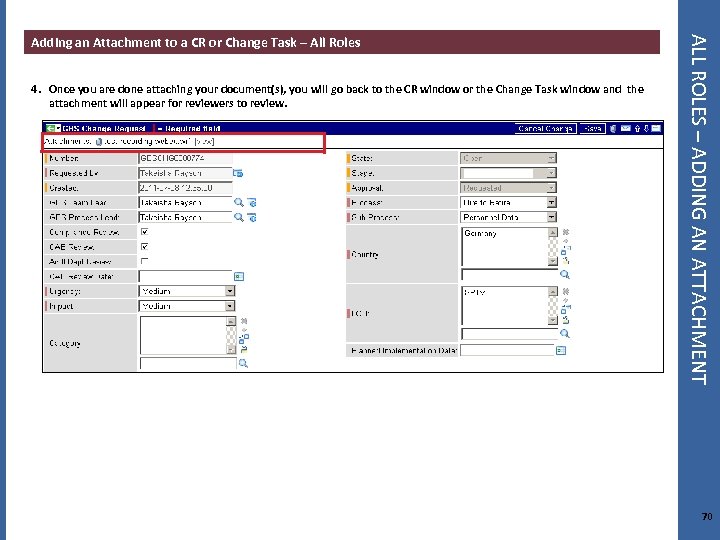
Task: Open the header dropdown arrow beside back arrow
Action: 58,128
